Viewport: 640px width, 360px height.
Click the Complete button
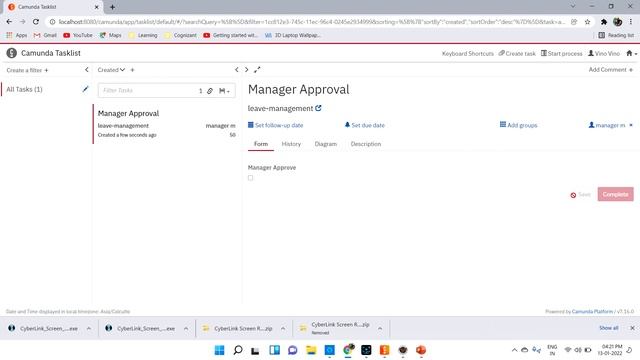point(616,194)
